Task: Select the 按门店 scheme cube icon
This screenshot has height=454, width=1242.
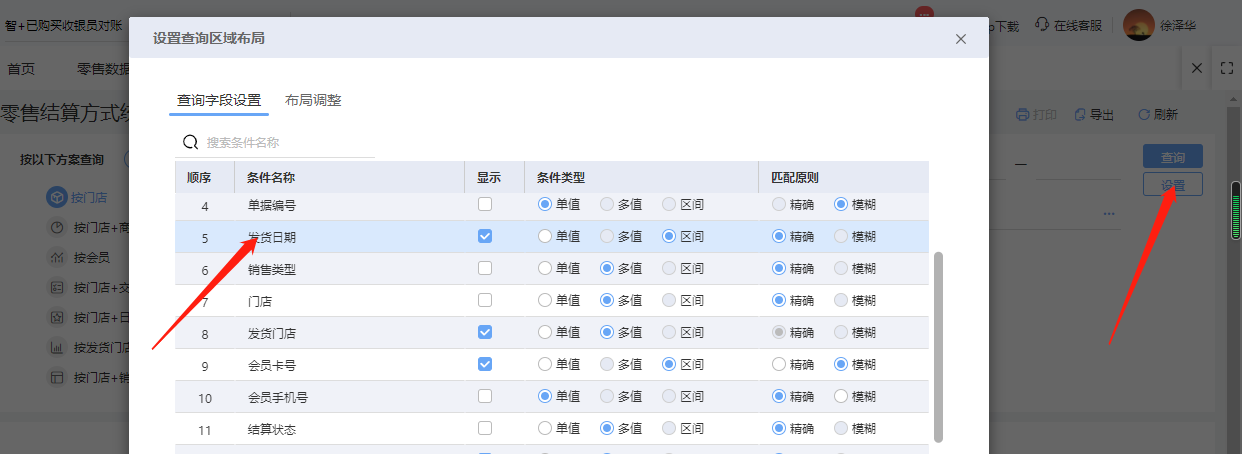Action: (x=56, y=198)
